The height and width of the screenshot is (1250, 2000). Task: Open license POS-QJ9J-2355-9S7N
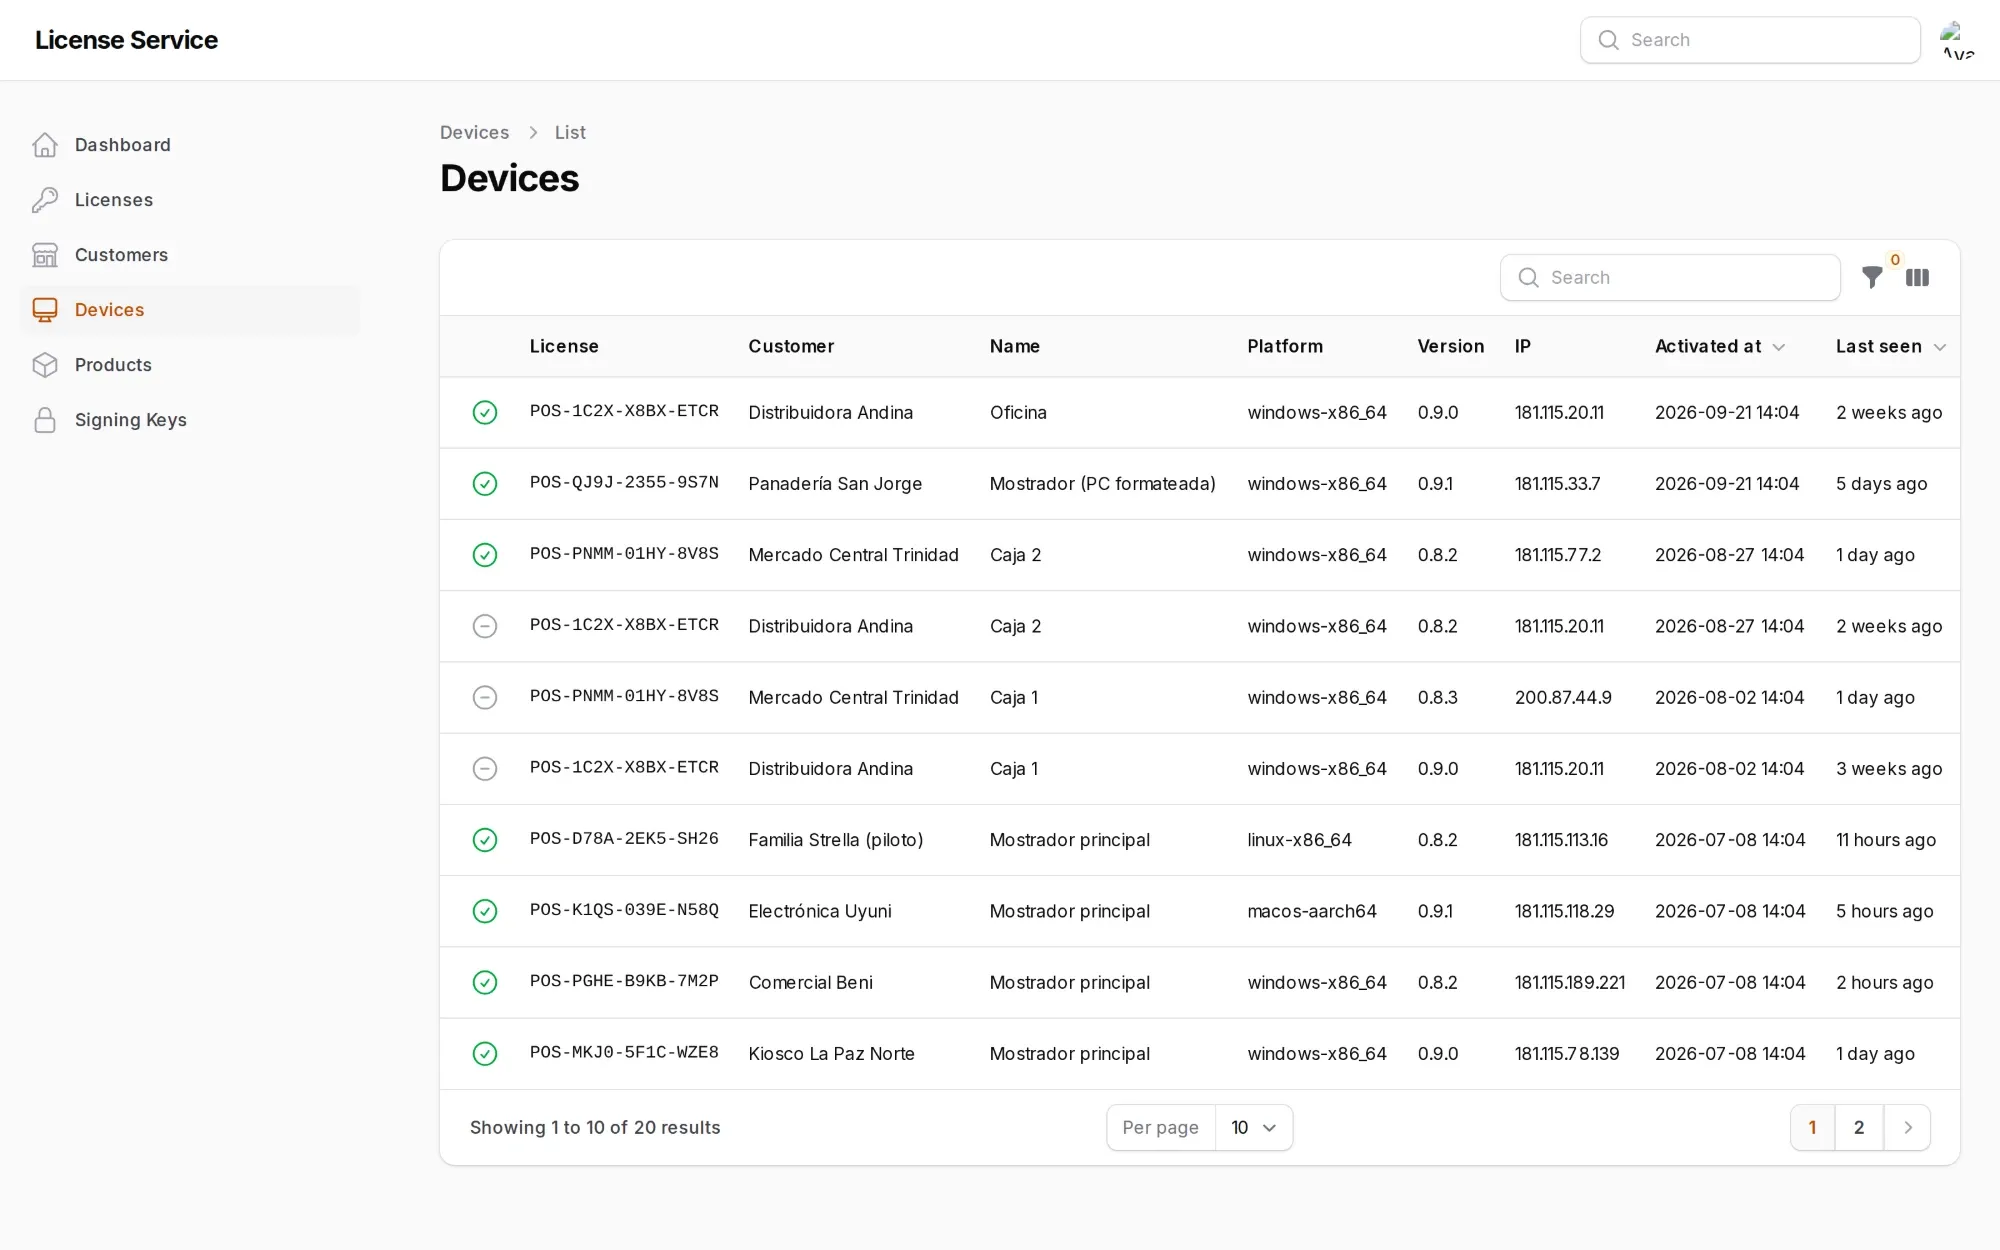click(x=624, y=483)
